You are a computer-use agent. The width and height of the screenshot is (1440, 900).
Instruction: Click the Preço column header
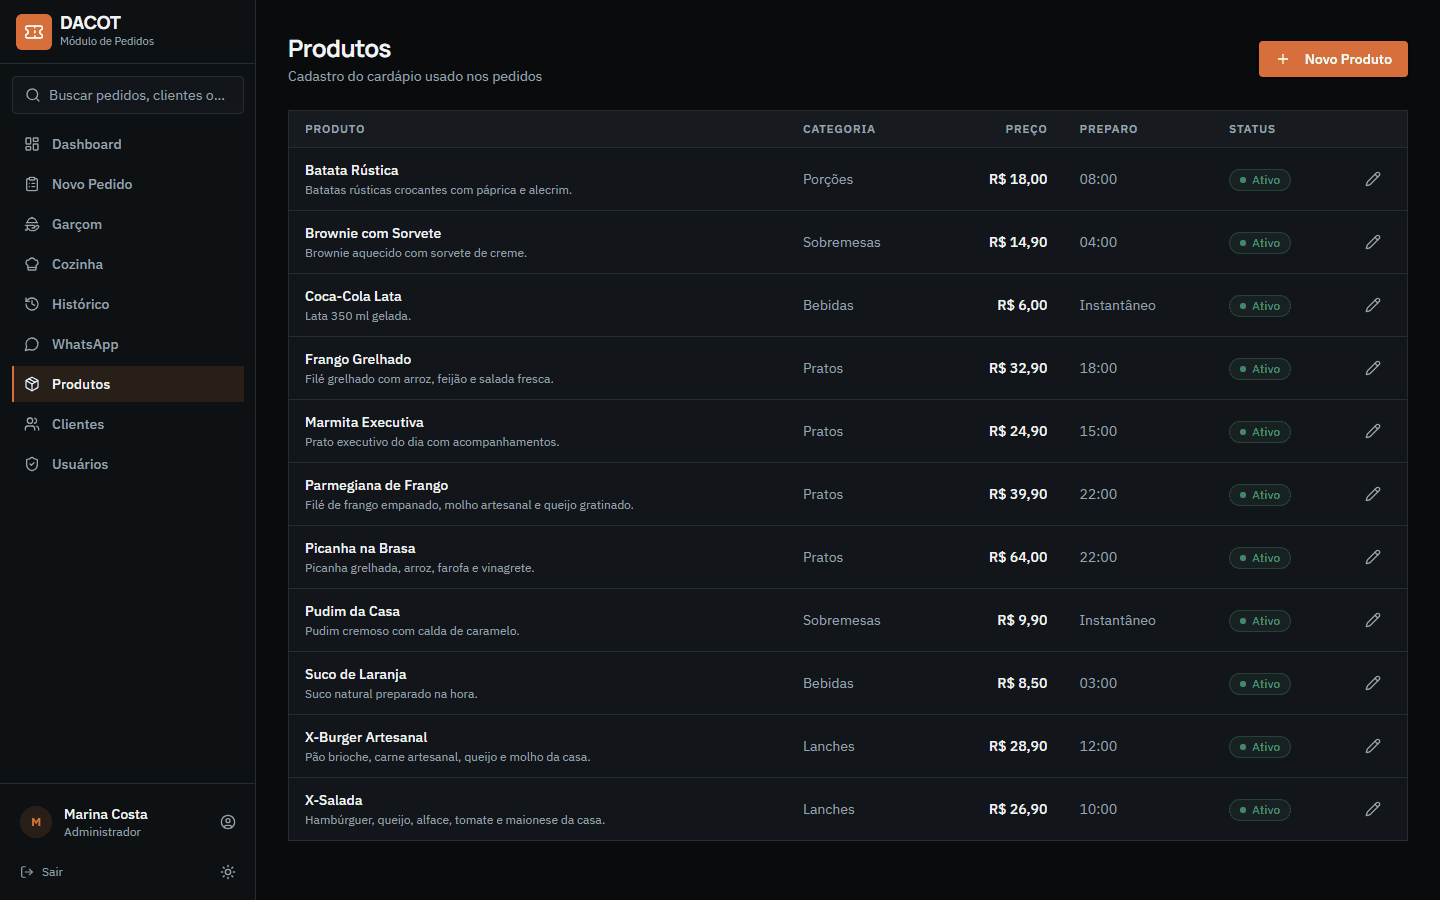pyautogui.click(x=1026, y=129)
